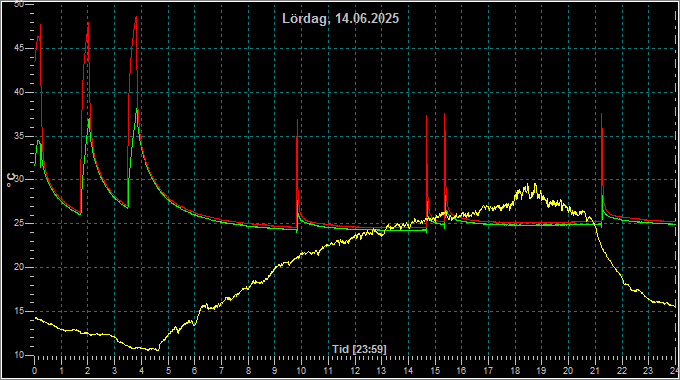Viewport: 680px width, 380px height.
Task: Click the 25 value on temperature axis
Action: click(19, 223)
